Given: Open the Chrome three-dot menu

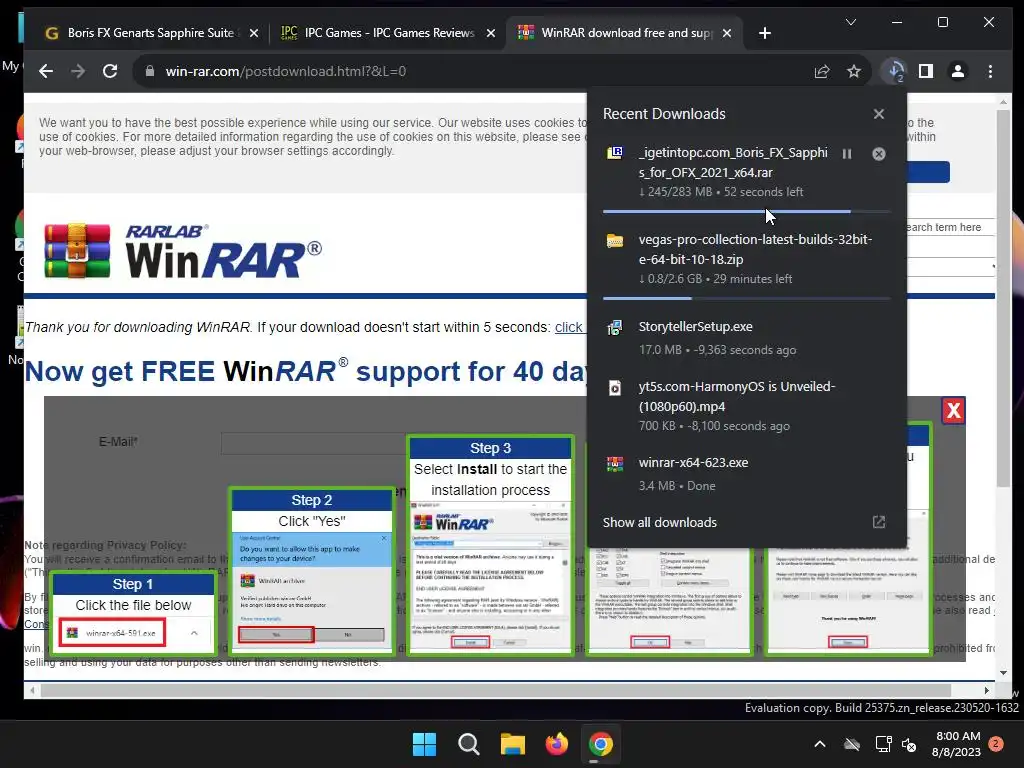Looking at the screenshot, I should [990, 71].
